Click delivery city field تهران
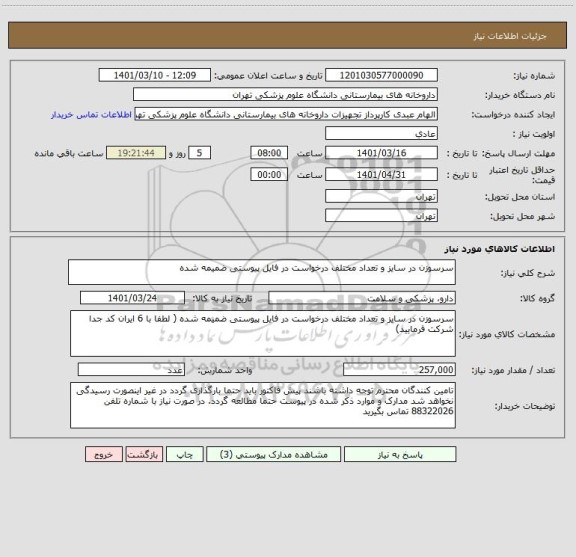Viewport: 576px width, 557px height. coord(381,216)
